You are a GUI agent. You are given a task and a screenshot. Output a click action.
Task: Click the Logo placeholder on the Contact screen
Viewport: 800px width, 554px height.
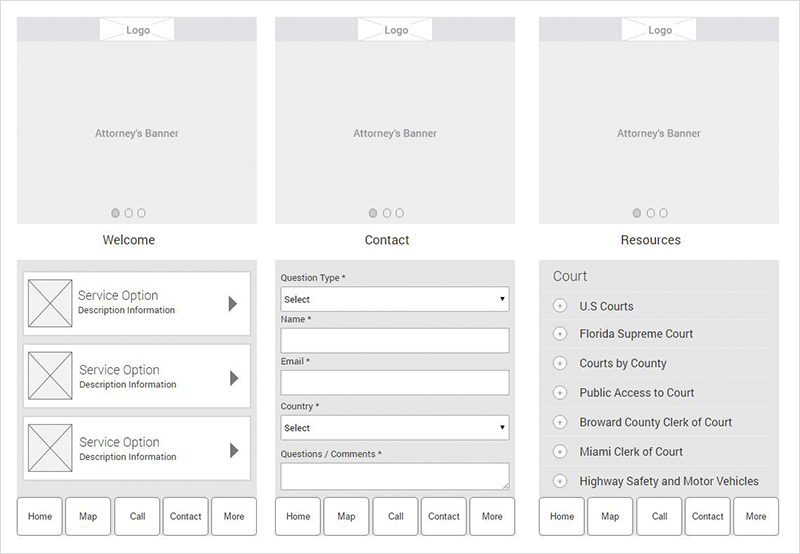click(x=395, y=30)
